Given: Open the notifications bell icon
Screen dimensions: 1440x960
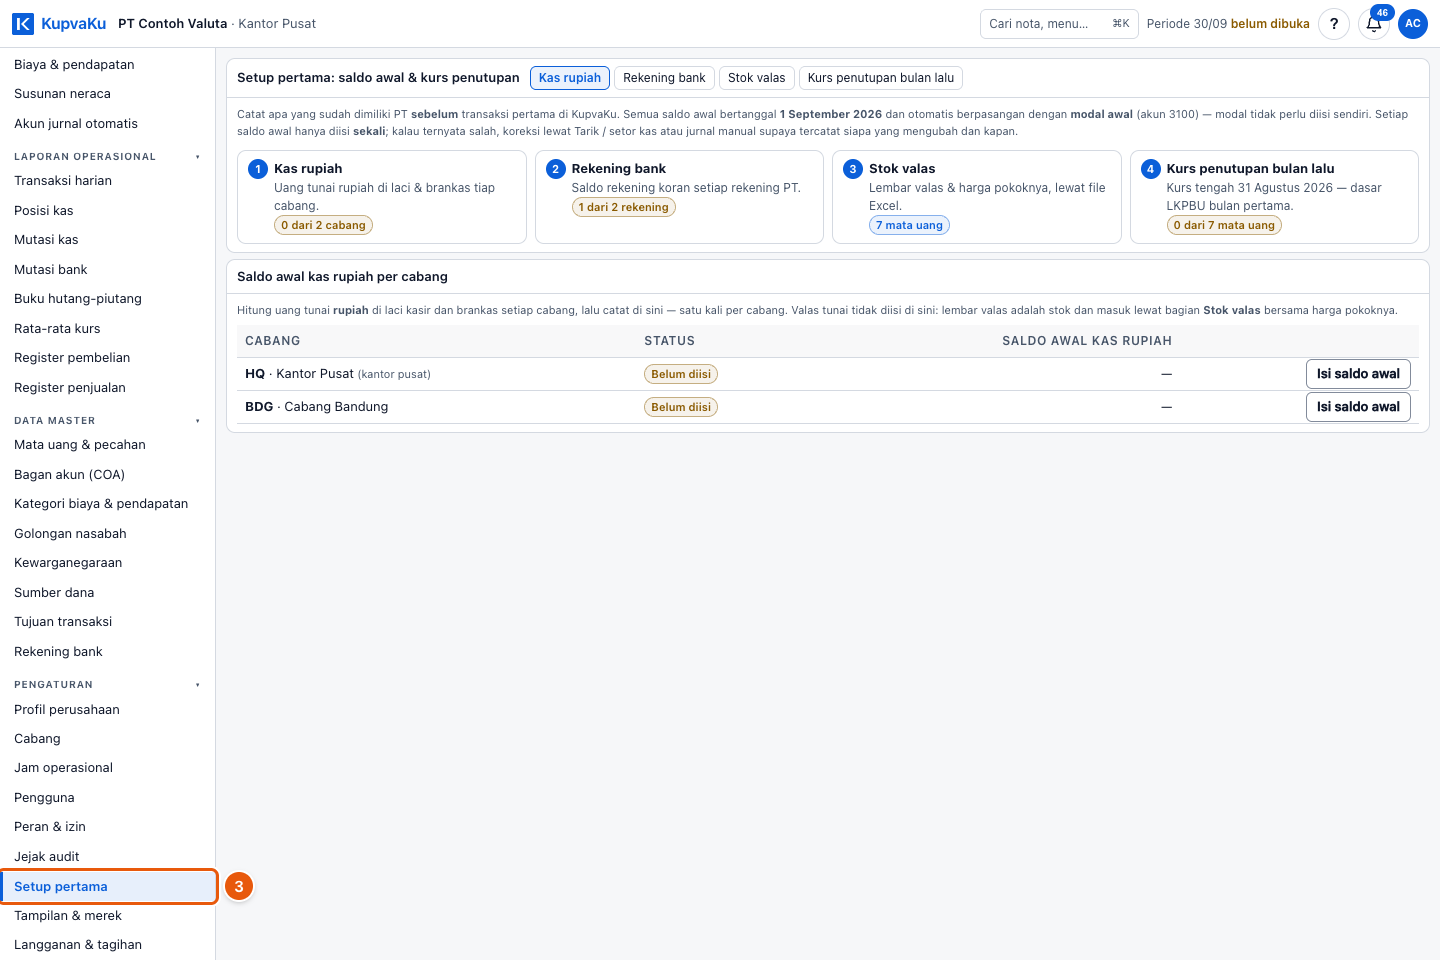Looking at the screenshot, I should [x=1374, y=23].
